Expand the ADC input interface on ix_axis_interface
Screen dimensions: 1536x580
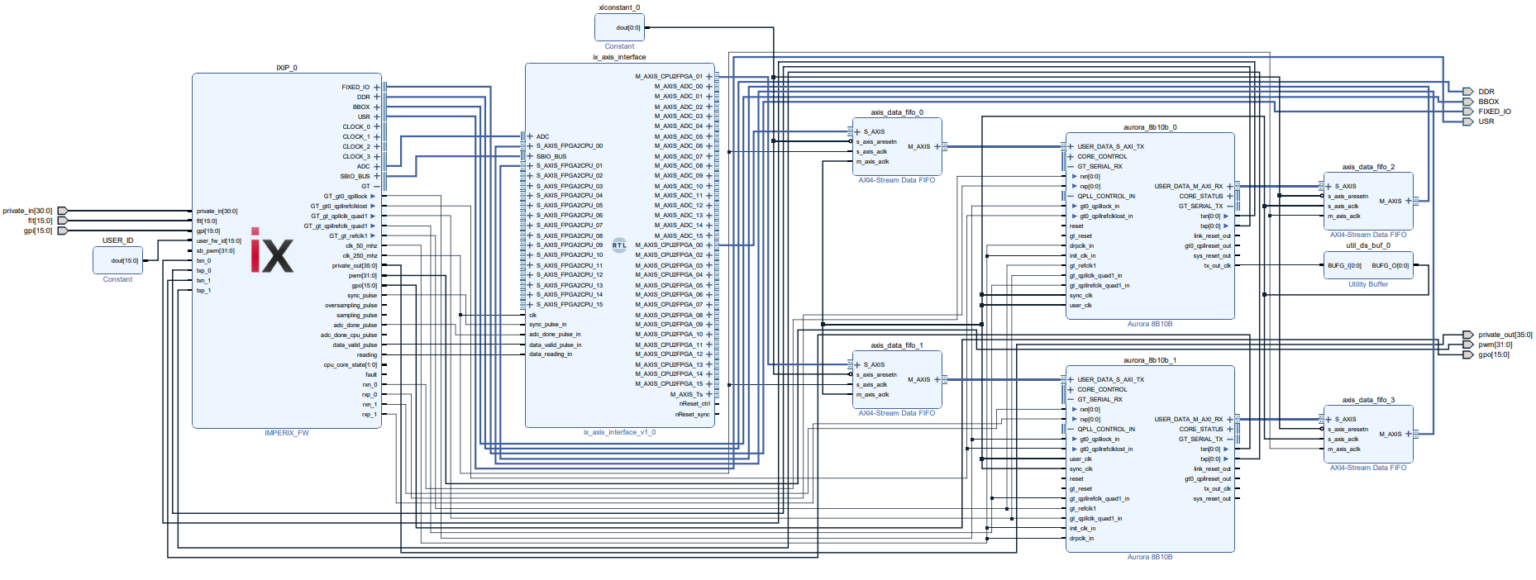[530, 136]
